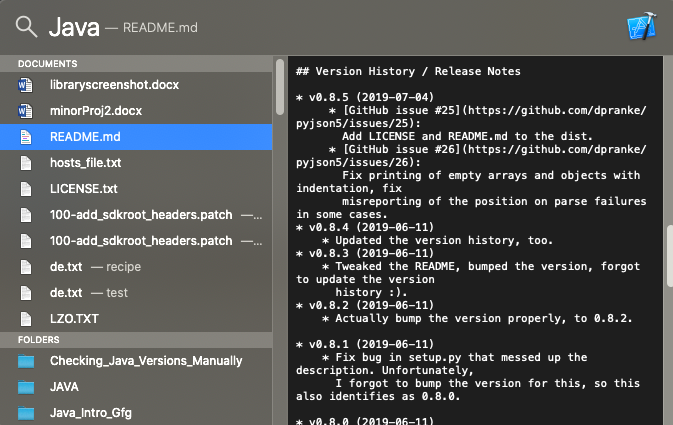This screenshot has width=673, height=425.
Task: Click the results list scrollbar thumb
Action: (280, 87)
